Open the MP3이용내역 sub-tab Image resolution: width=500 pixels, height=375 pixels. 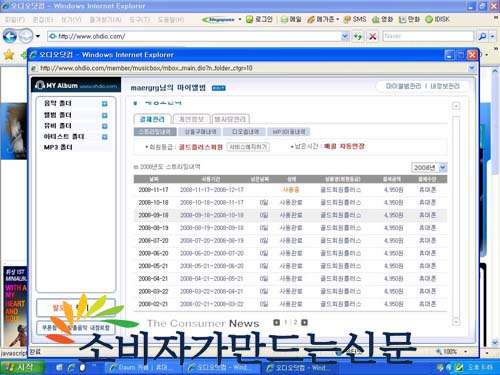coord(289,132)
